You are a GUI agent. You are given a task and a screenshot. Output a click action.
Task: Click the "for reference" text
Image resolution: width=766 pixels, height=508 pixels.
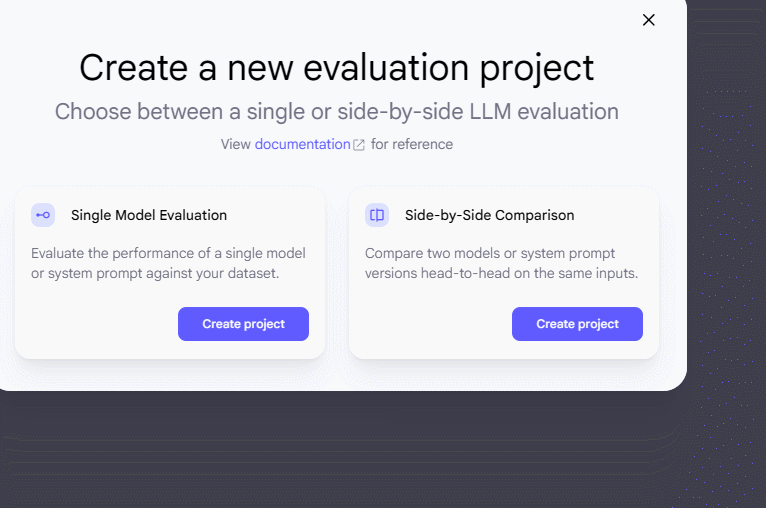[x=412, y=144]
